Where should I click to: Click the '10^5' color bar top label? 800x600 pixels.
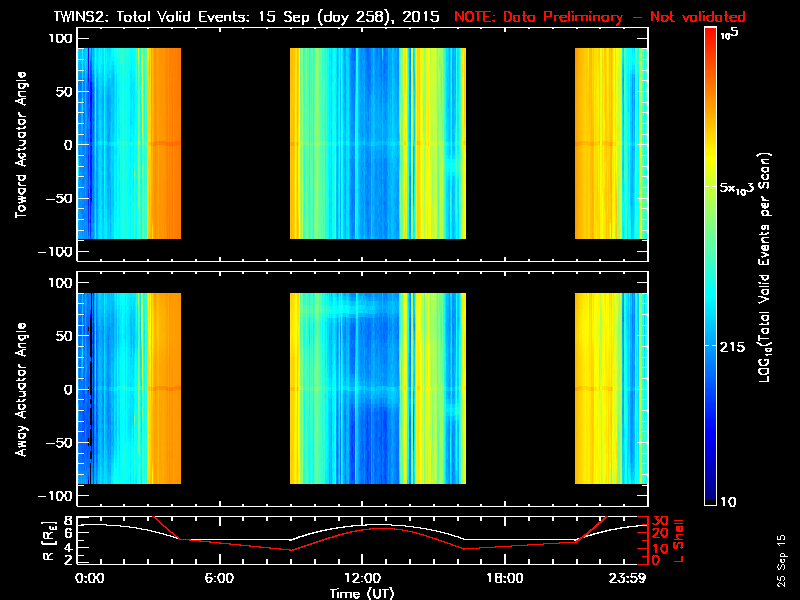730,35
